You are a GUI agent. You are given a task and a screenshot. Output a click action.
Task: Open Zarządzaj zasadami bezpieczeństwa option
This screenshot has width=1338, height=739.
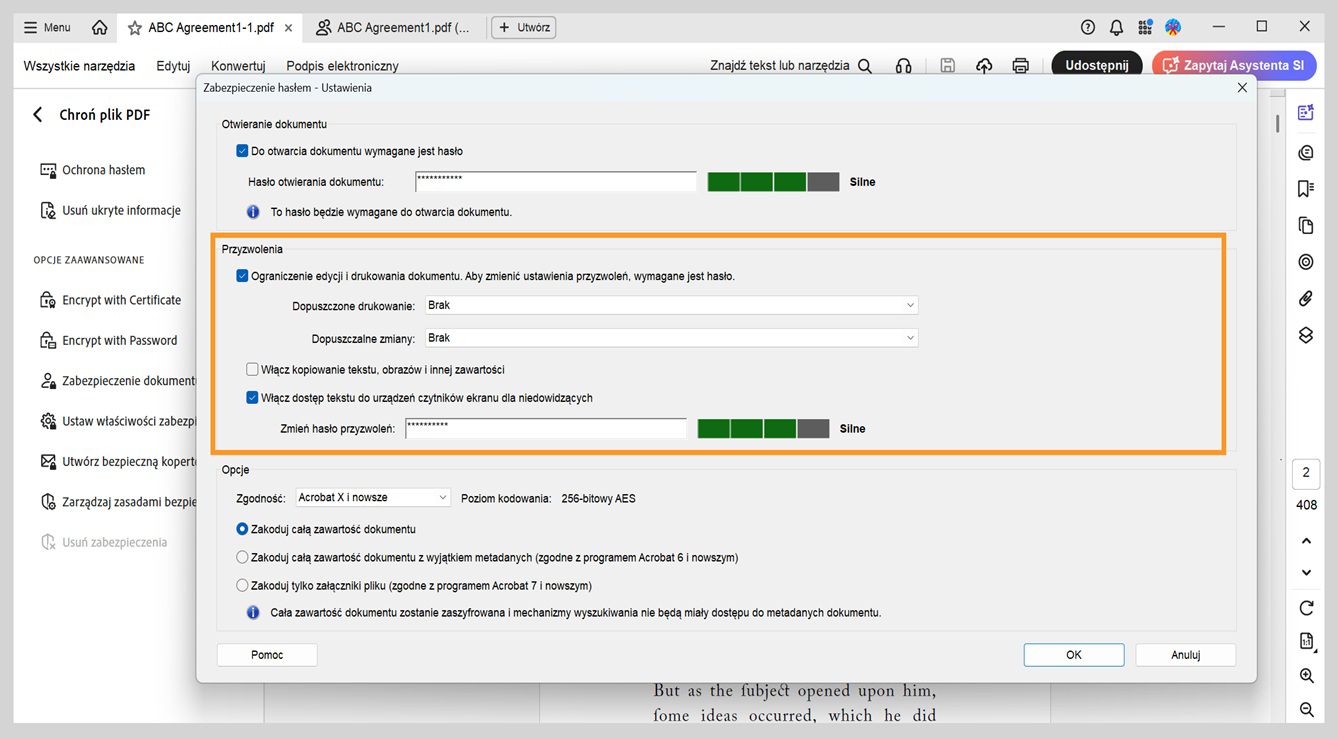[117, 502]
